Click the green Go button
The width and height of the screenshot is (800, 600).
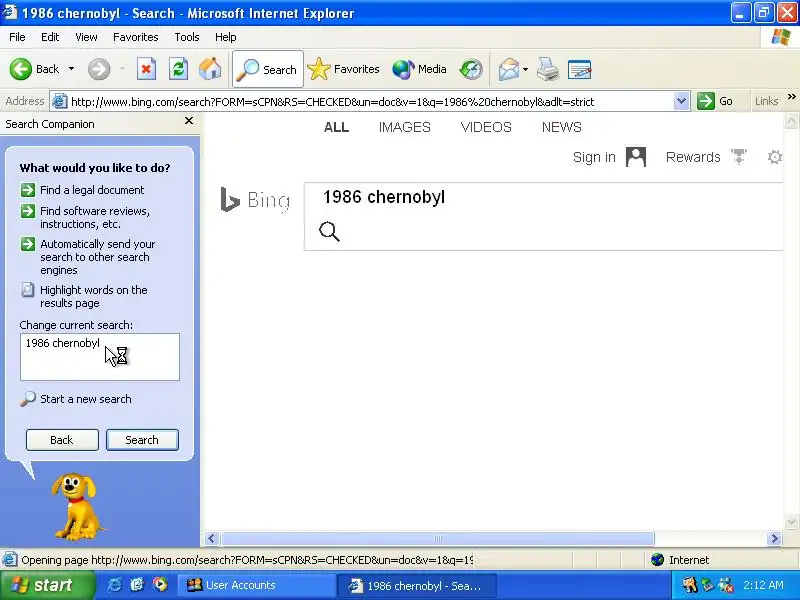tap(715, 102)
